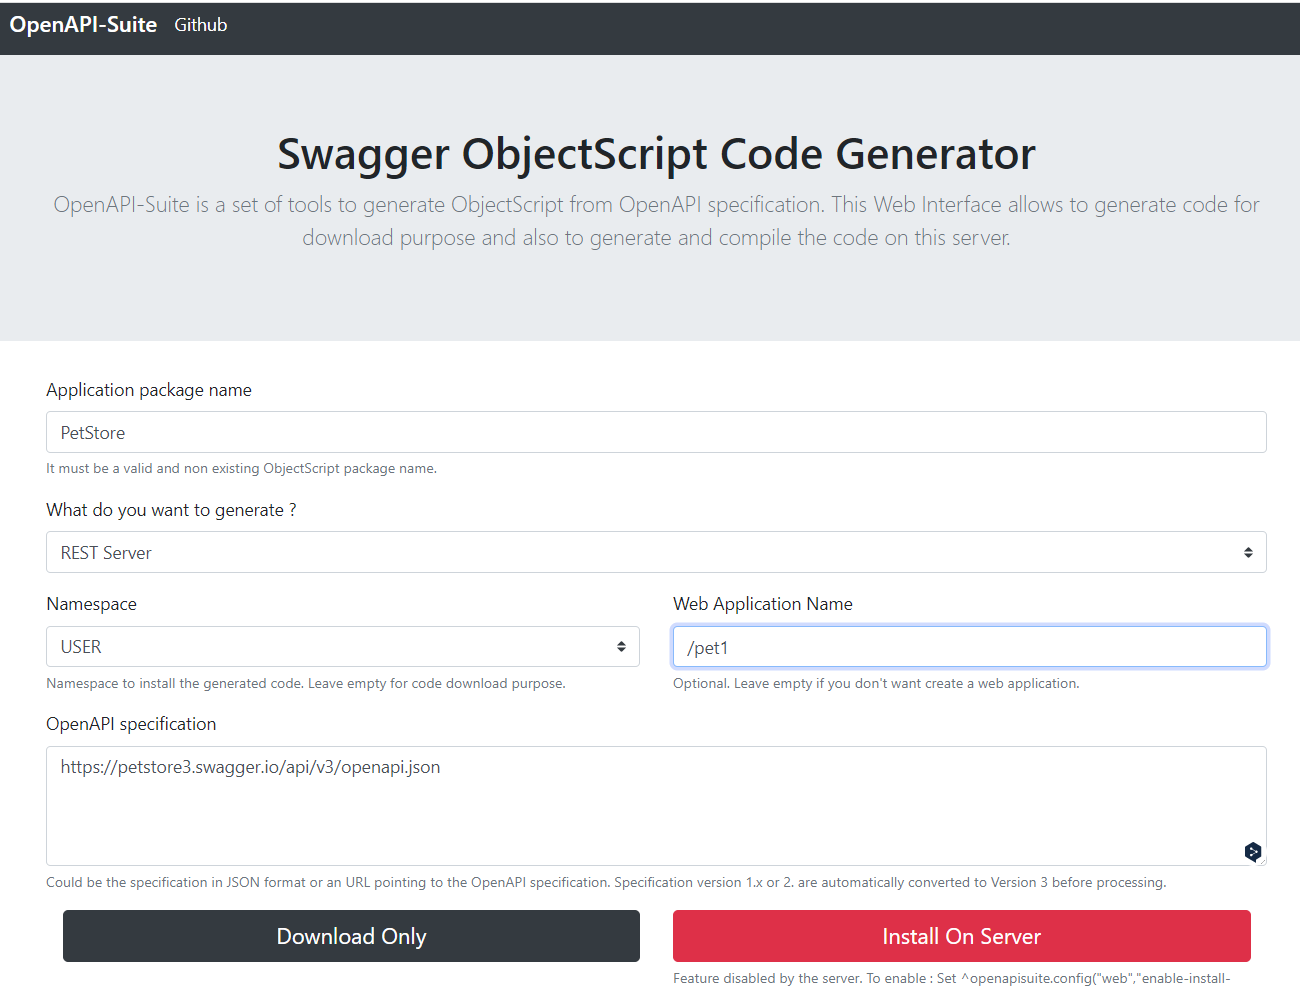Click the "What do you want to generate ?" label
Screen dimensions: 1300x991
[x=171, y=510]
